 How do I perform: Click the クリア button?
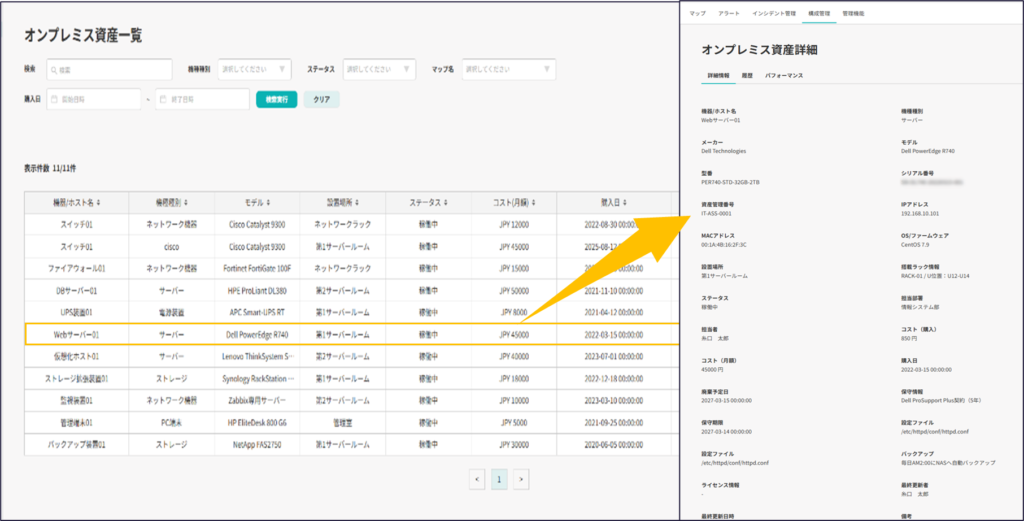[x=321, y=100]
